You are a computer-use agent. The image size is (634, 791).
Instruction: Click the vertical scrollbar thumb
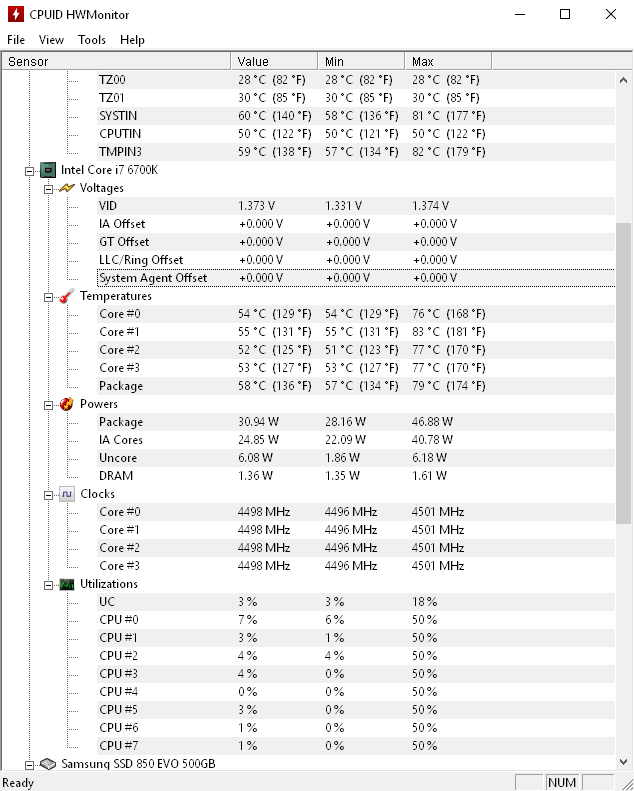(x=624, y=372)
